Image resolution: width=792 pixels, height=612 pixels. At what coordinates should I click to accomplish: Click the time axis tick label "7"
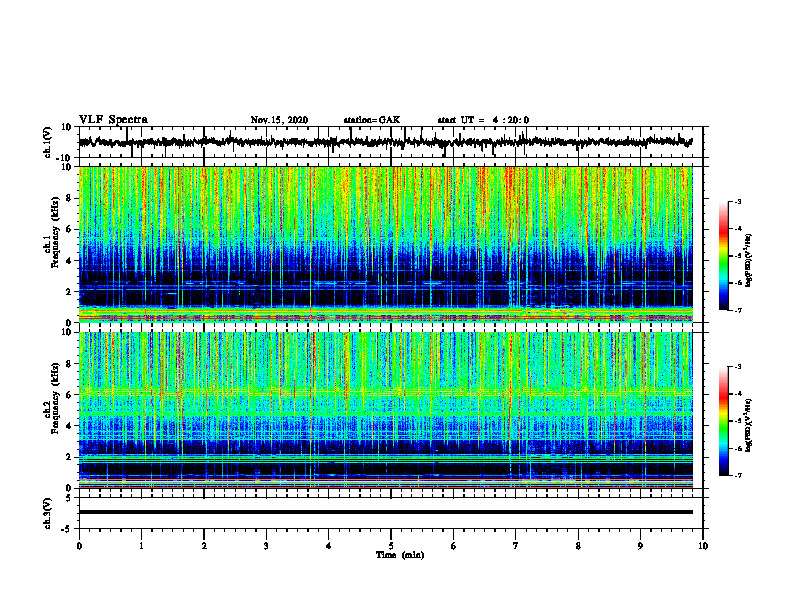pos(516,546)
